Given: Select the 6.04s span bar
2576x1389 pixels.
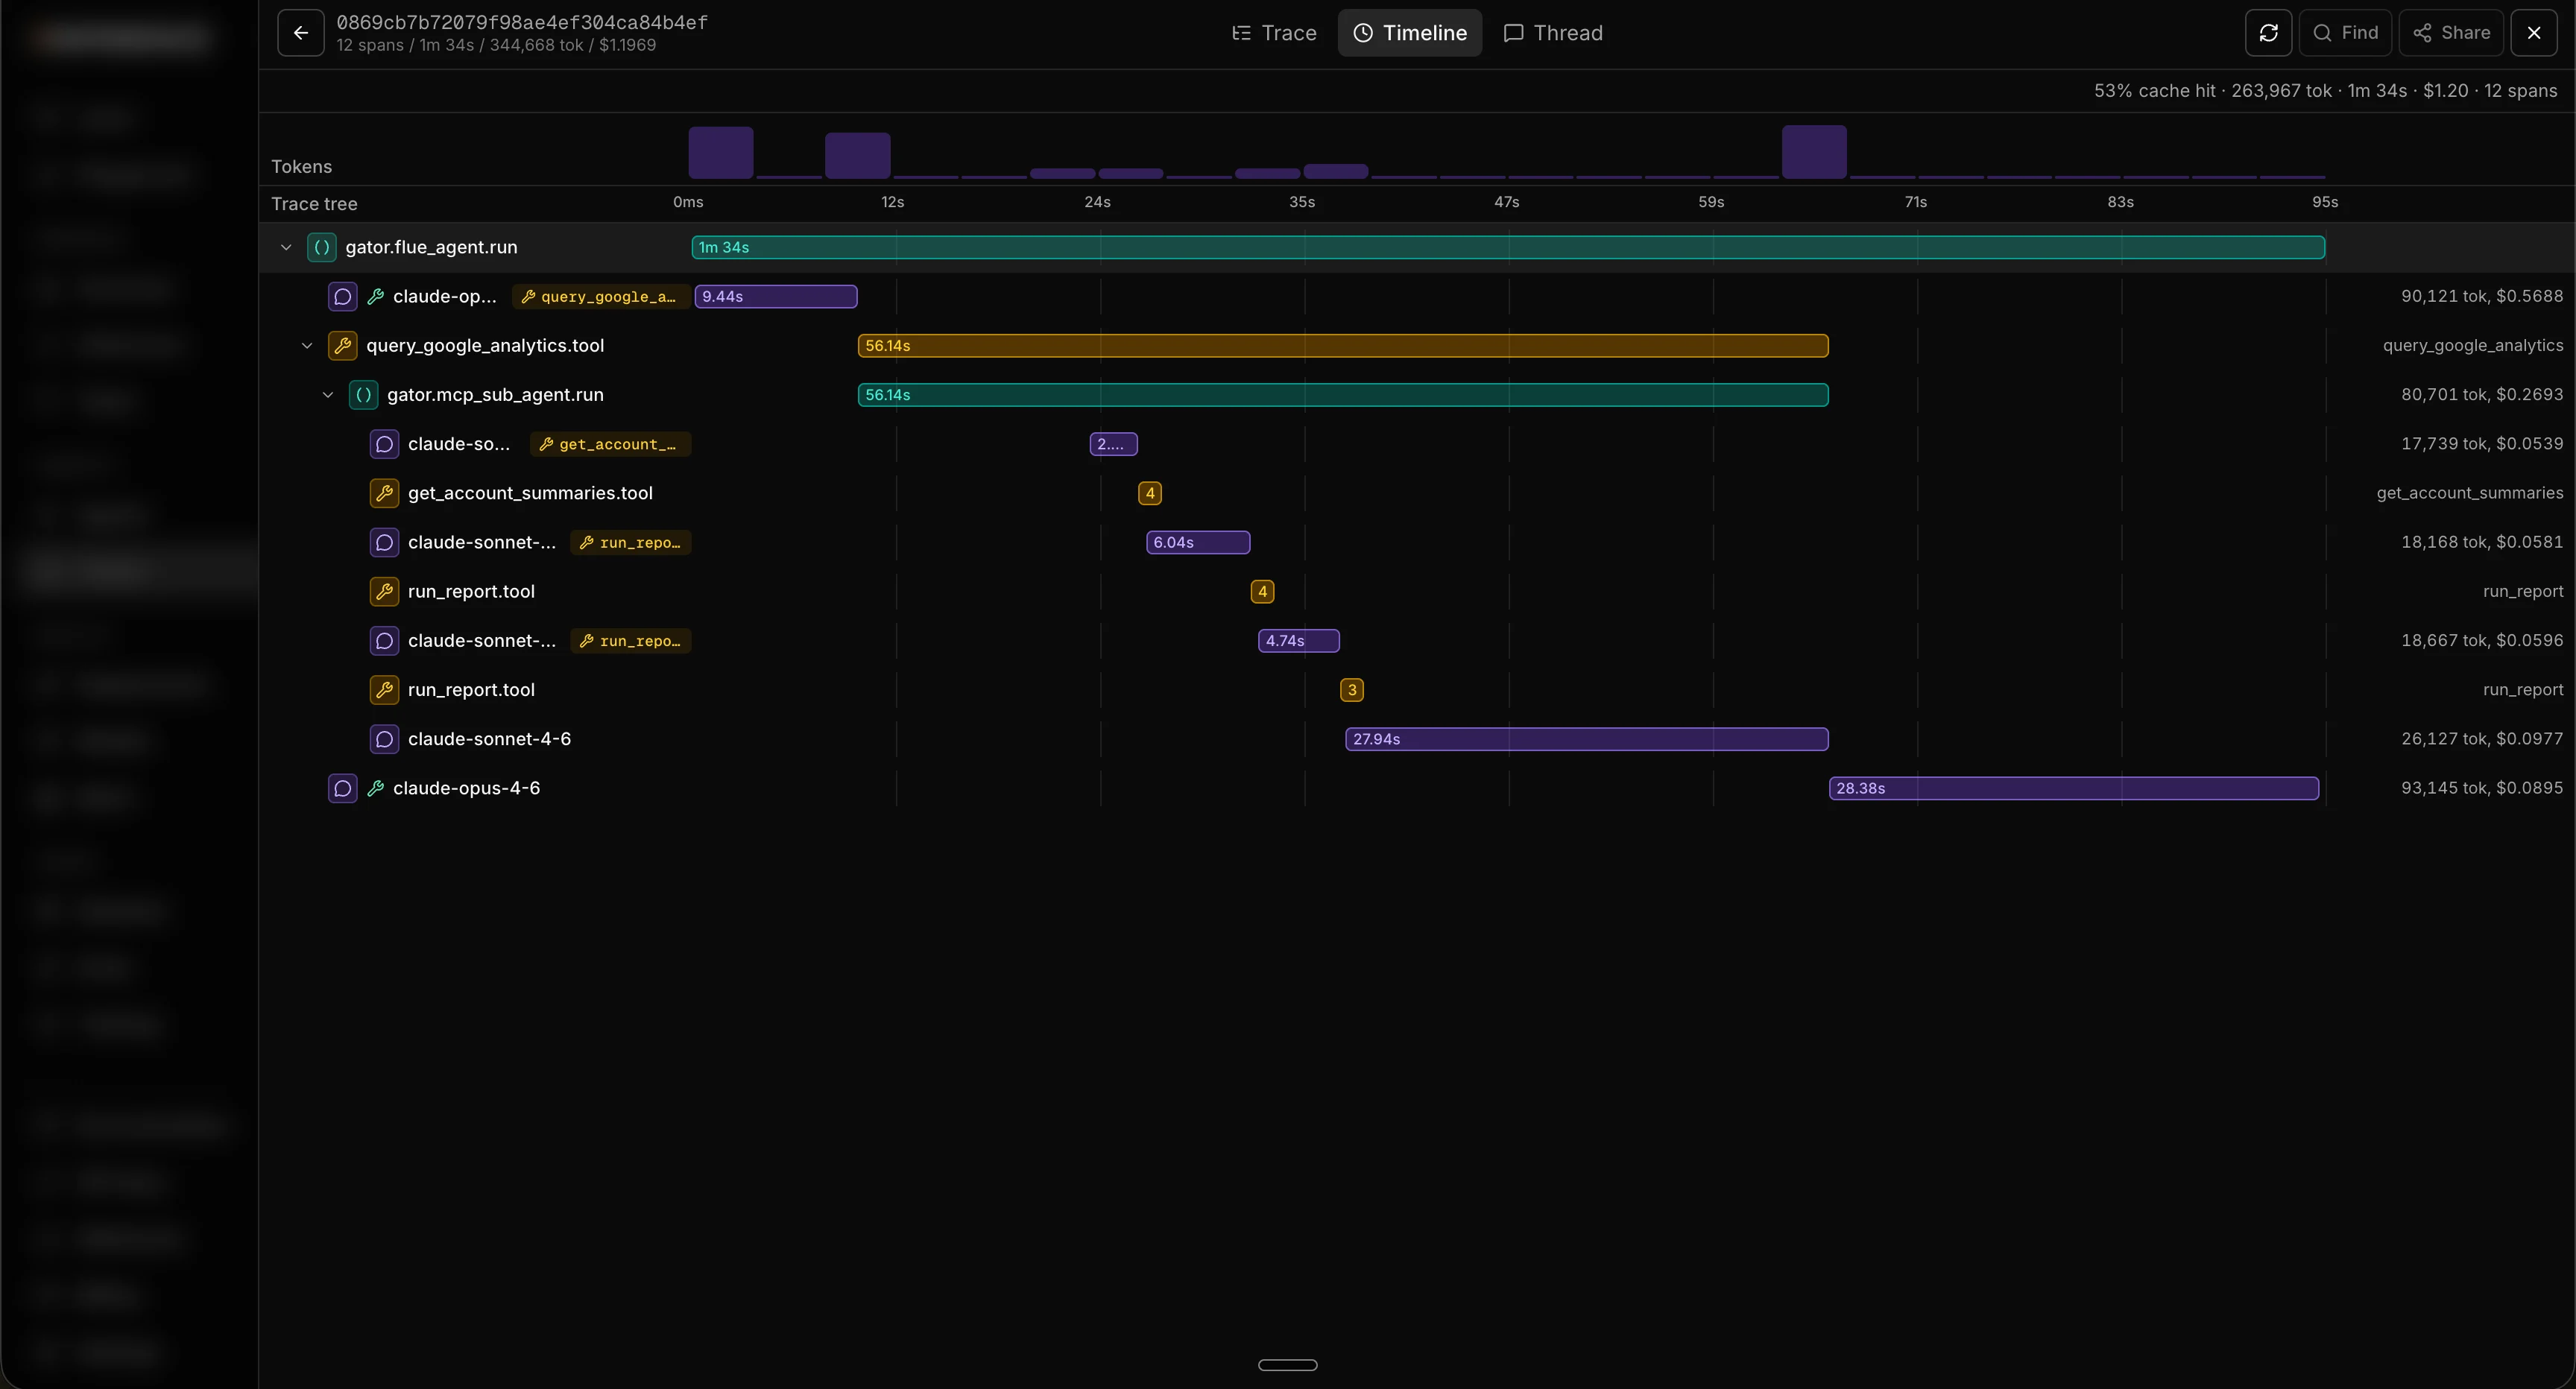Looking at the screenshot, I should coord(1198,542).
